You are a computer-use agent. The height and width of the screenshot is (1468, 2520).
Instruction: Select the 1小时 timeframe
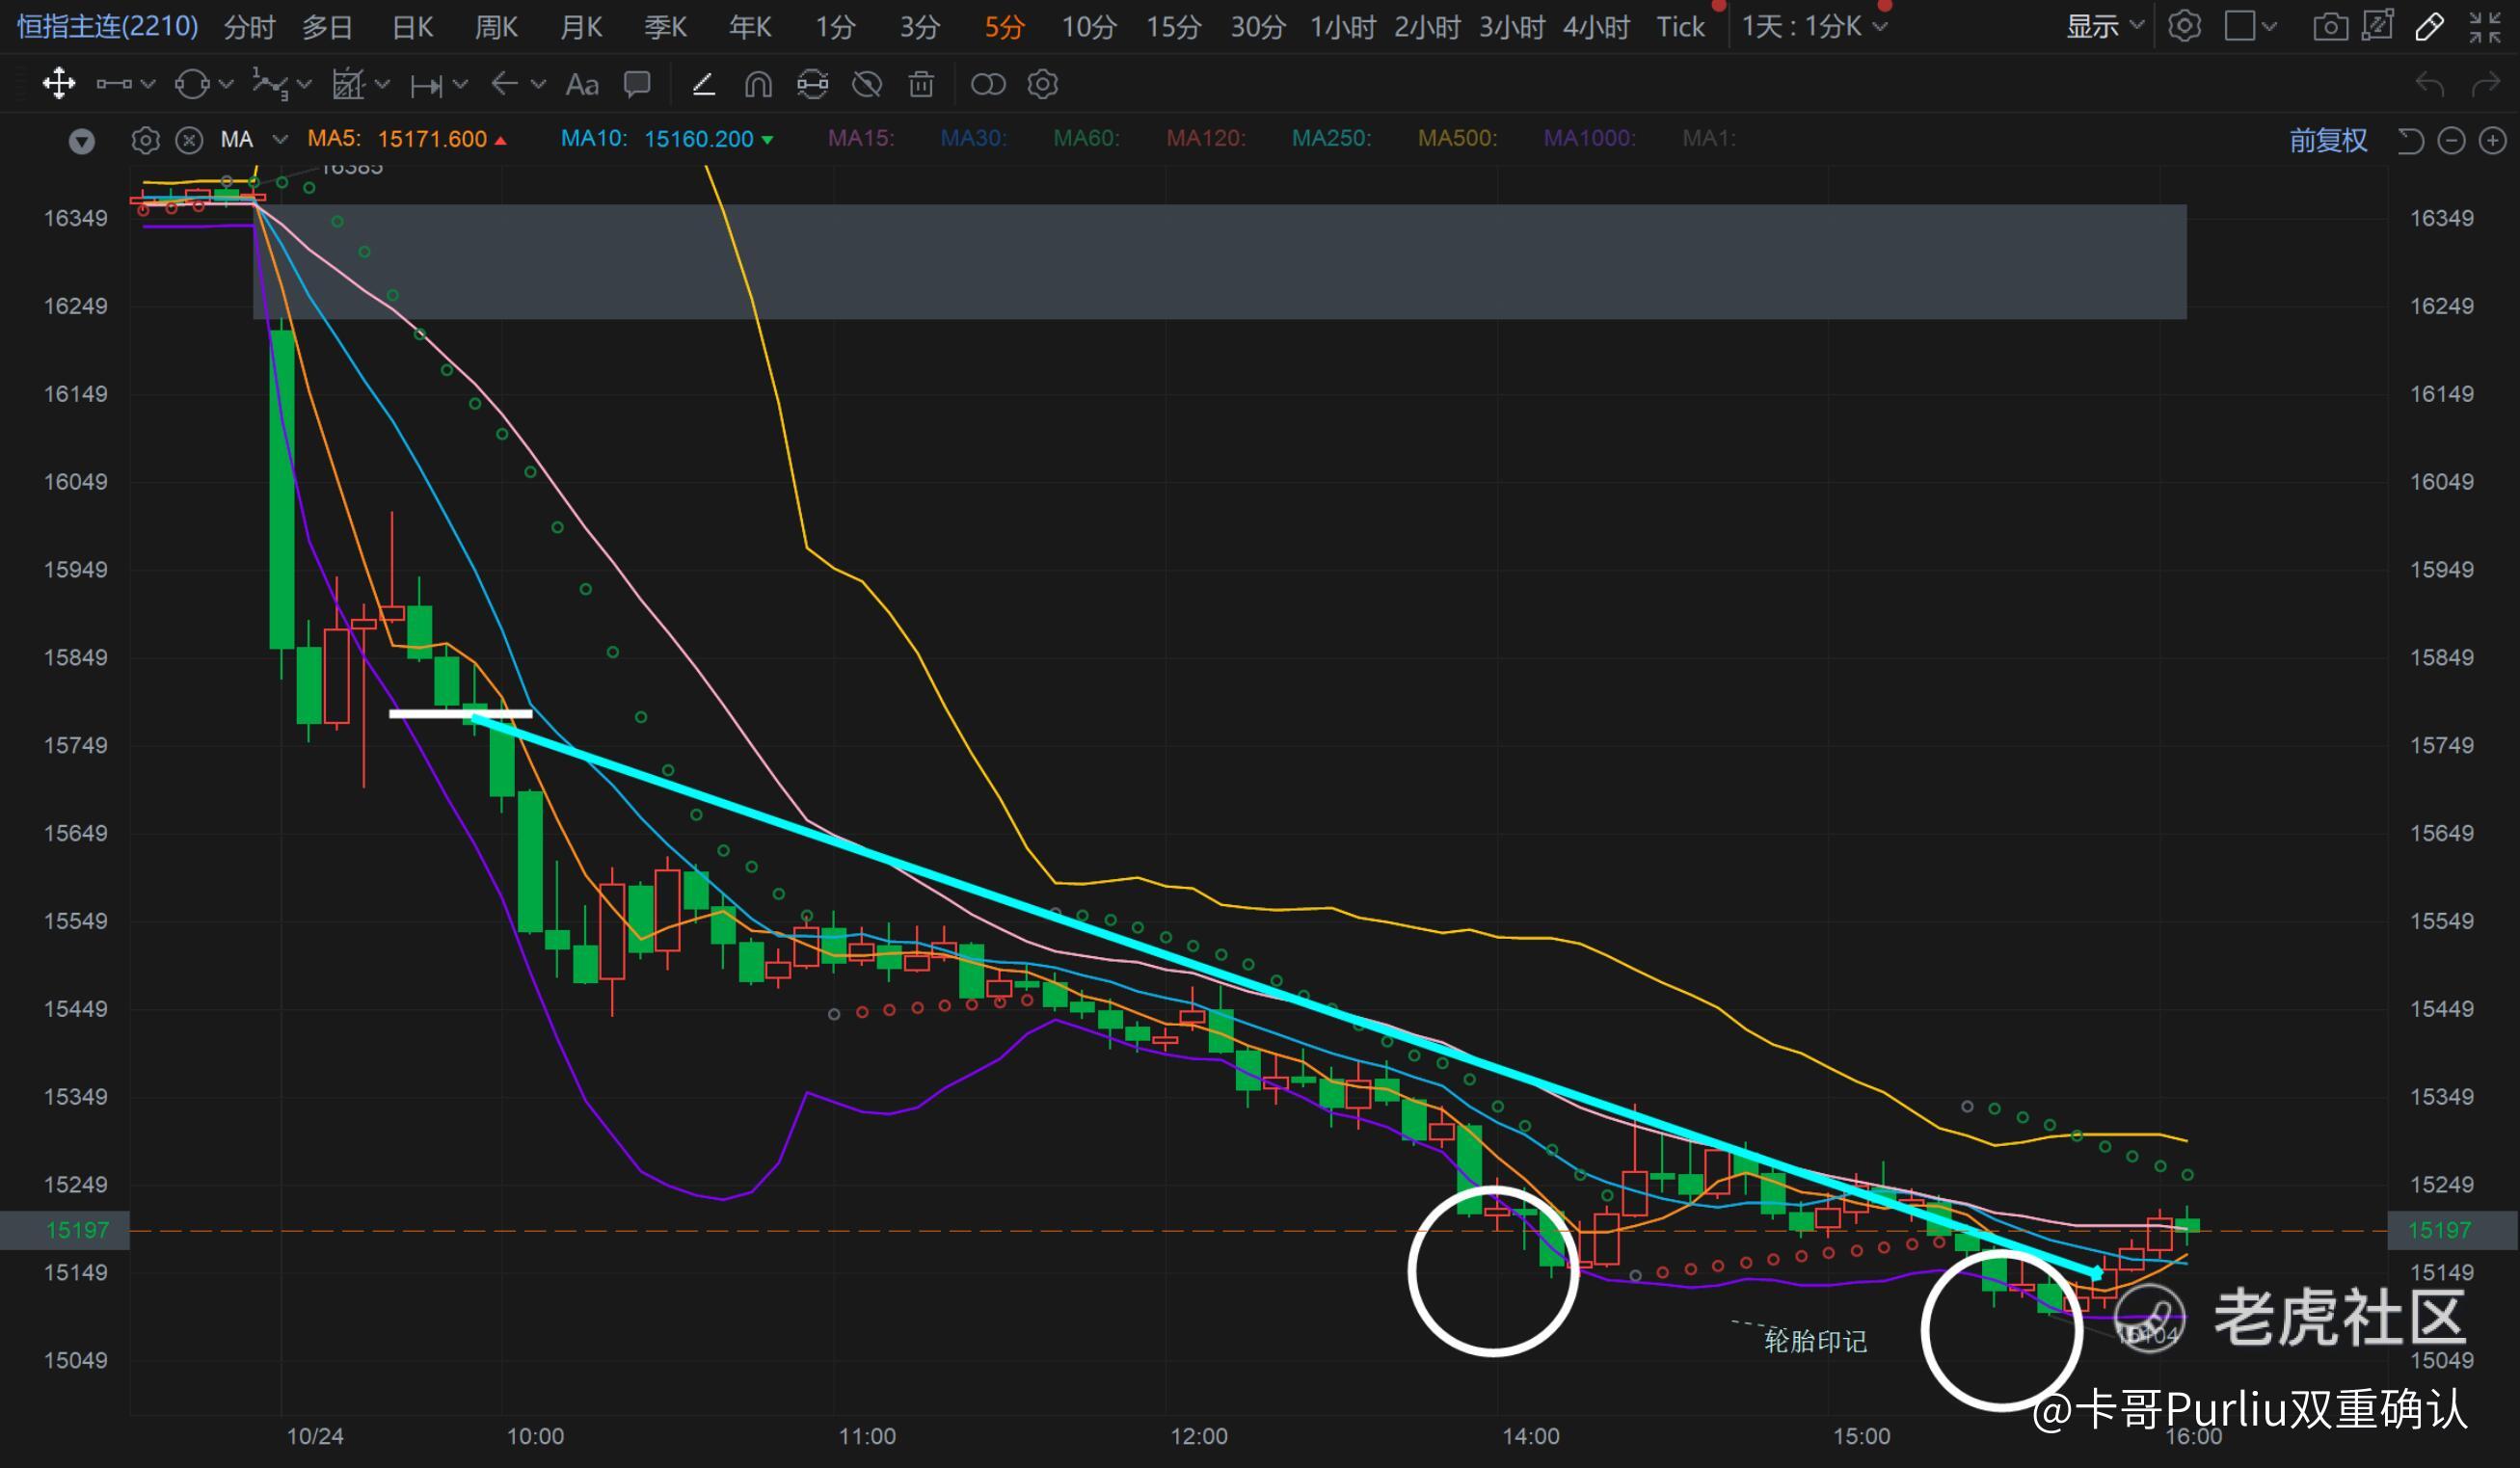click(1342, 27)
